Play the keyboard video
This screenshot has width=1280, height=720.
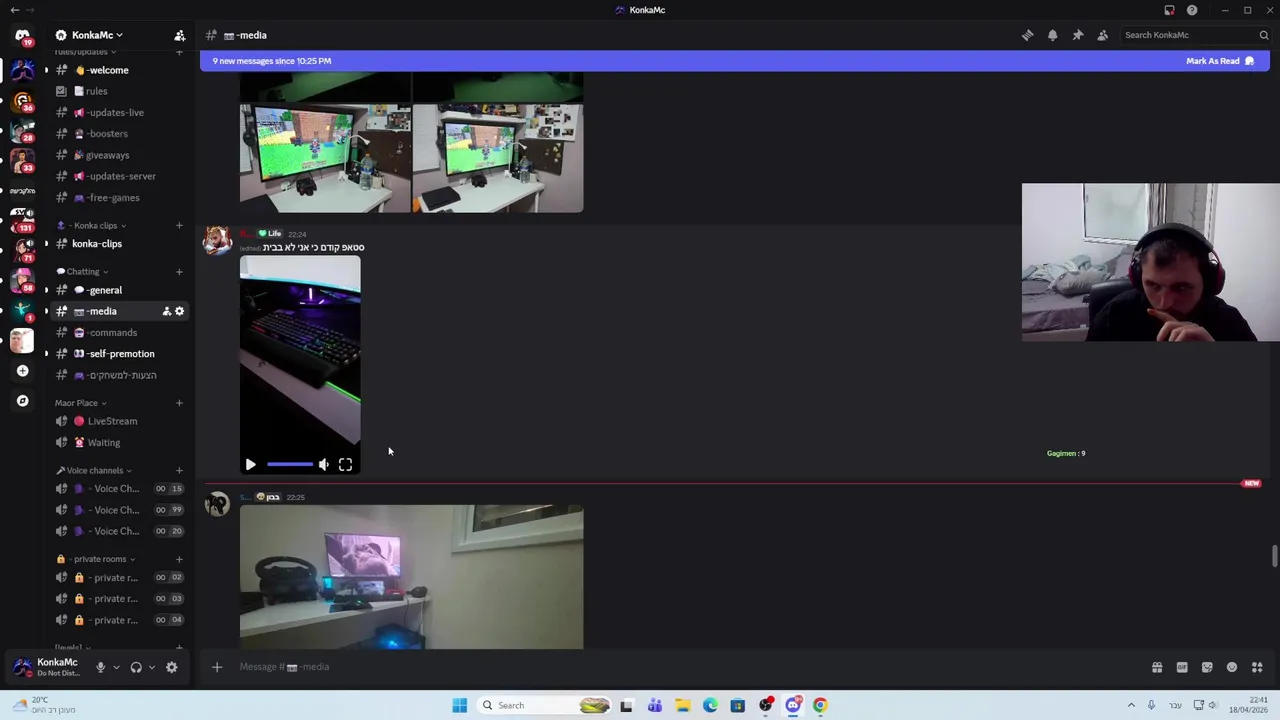250,464
